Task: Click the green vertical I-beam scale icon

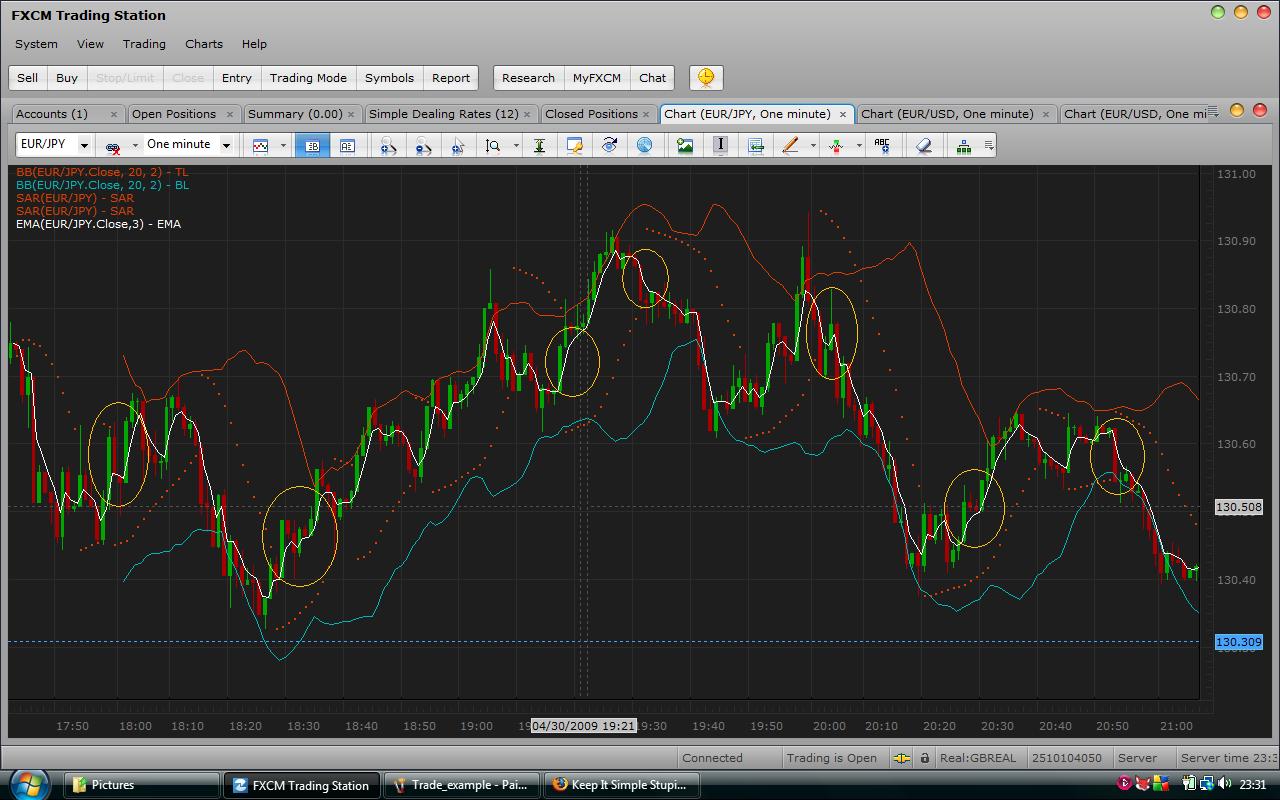Action: pyautogui.click(x=539, y=146)
